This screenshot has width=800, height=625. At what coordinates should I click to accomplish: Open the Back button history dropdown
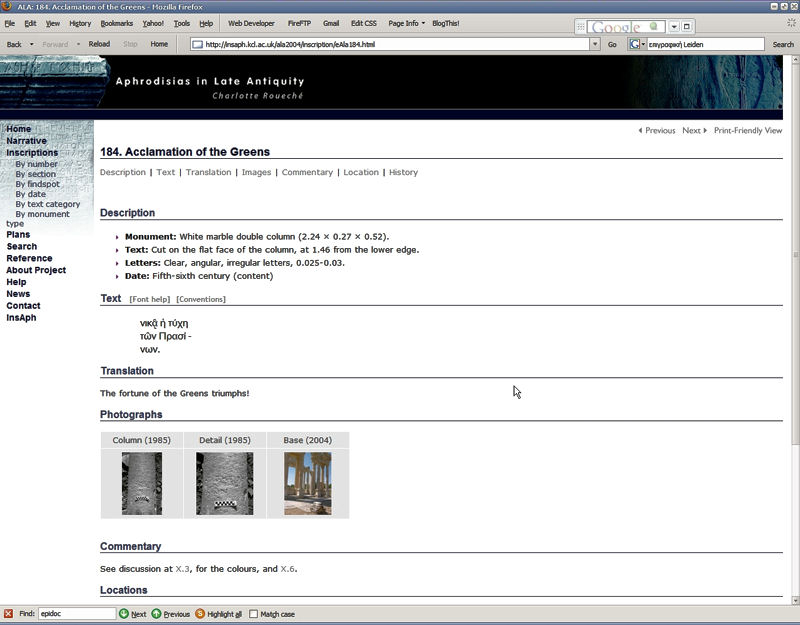tap(31, 44)
